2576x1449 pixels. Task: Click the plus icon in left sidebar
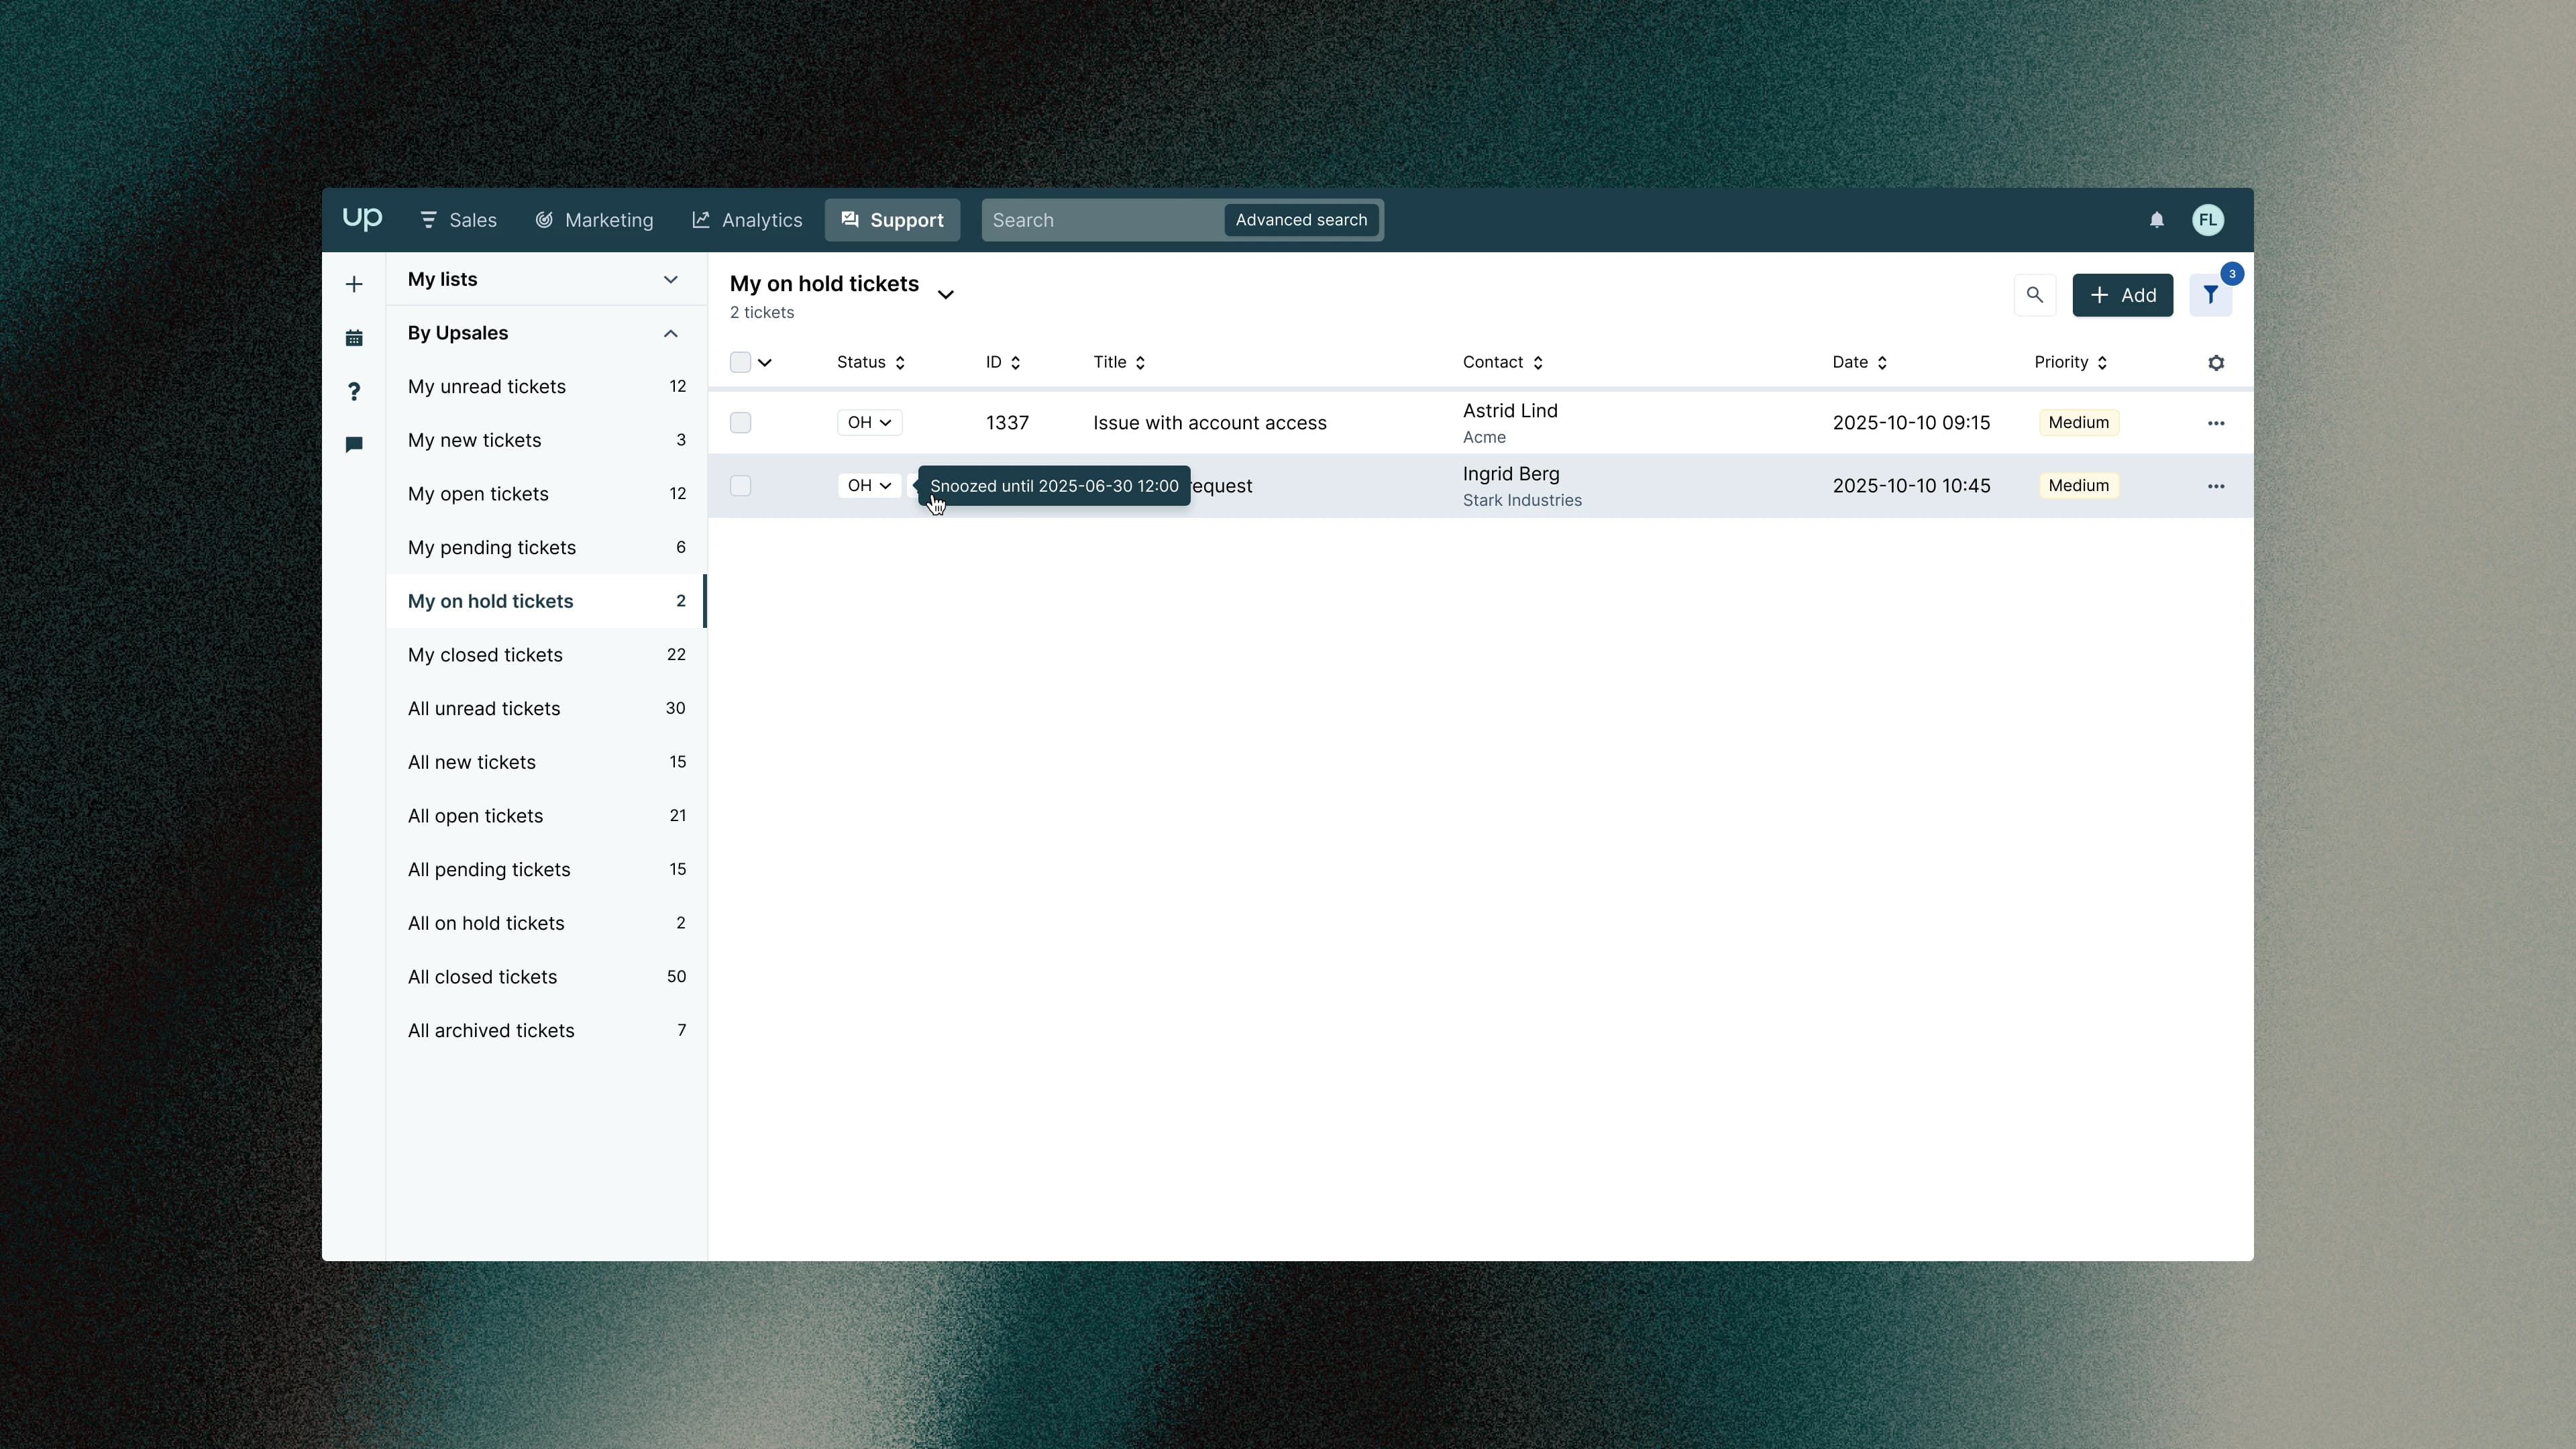click(x=354, y=285)
